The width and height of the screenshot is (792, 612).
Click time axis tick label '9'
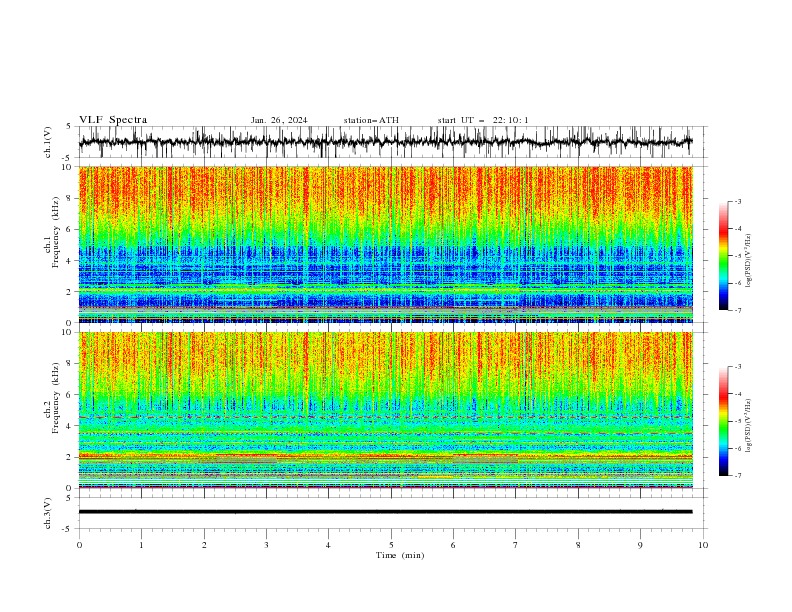(x=640, y=545)
